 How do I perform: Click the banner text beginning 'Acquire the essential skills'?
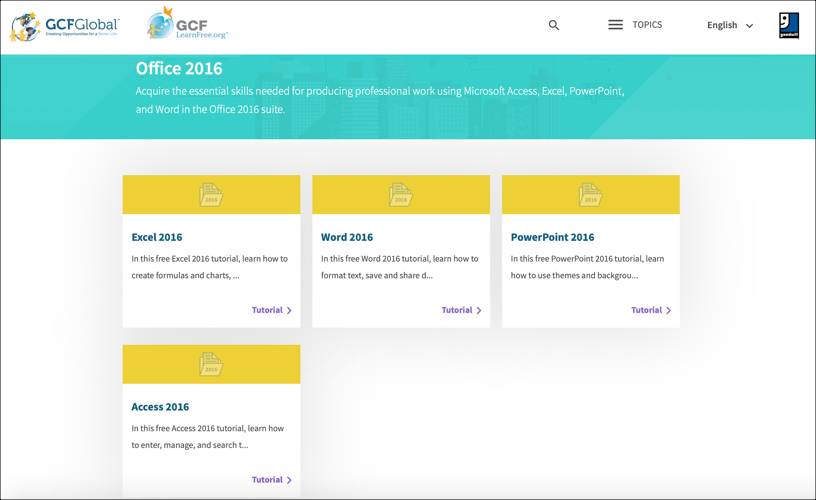pyautogui.click(x=380, y=100)
